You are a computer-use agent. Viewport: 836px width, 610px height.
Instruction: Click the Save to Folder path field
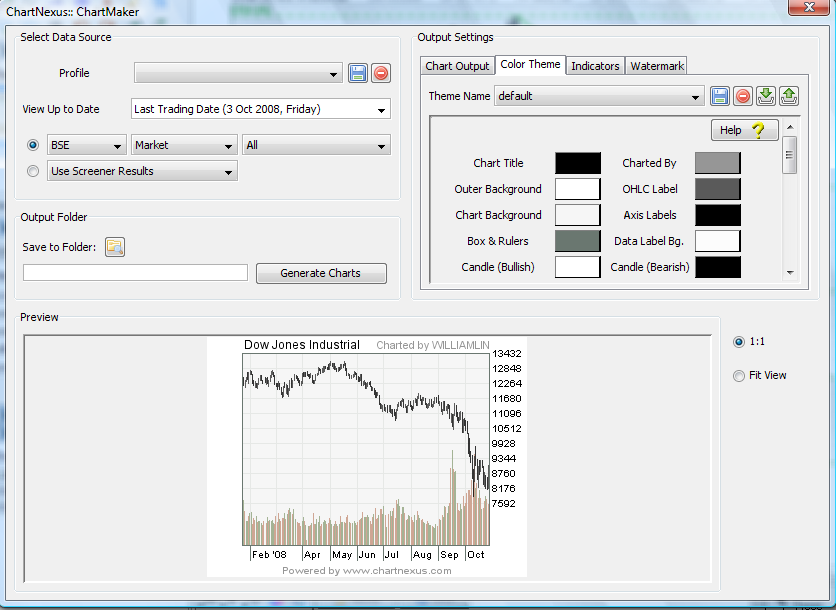[135, 273]
